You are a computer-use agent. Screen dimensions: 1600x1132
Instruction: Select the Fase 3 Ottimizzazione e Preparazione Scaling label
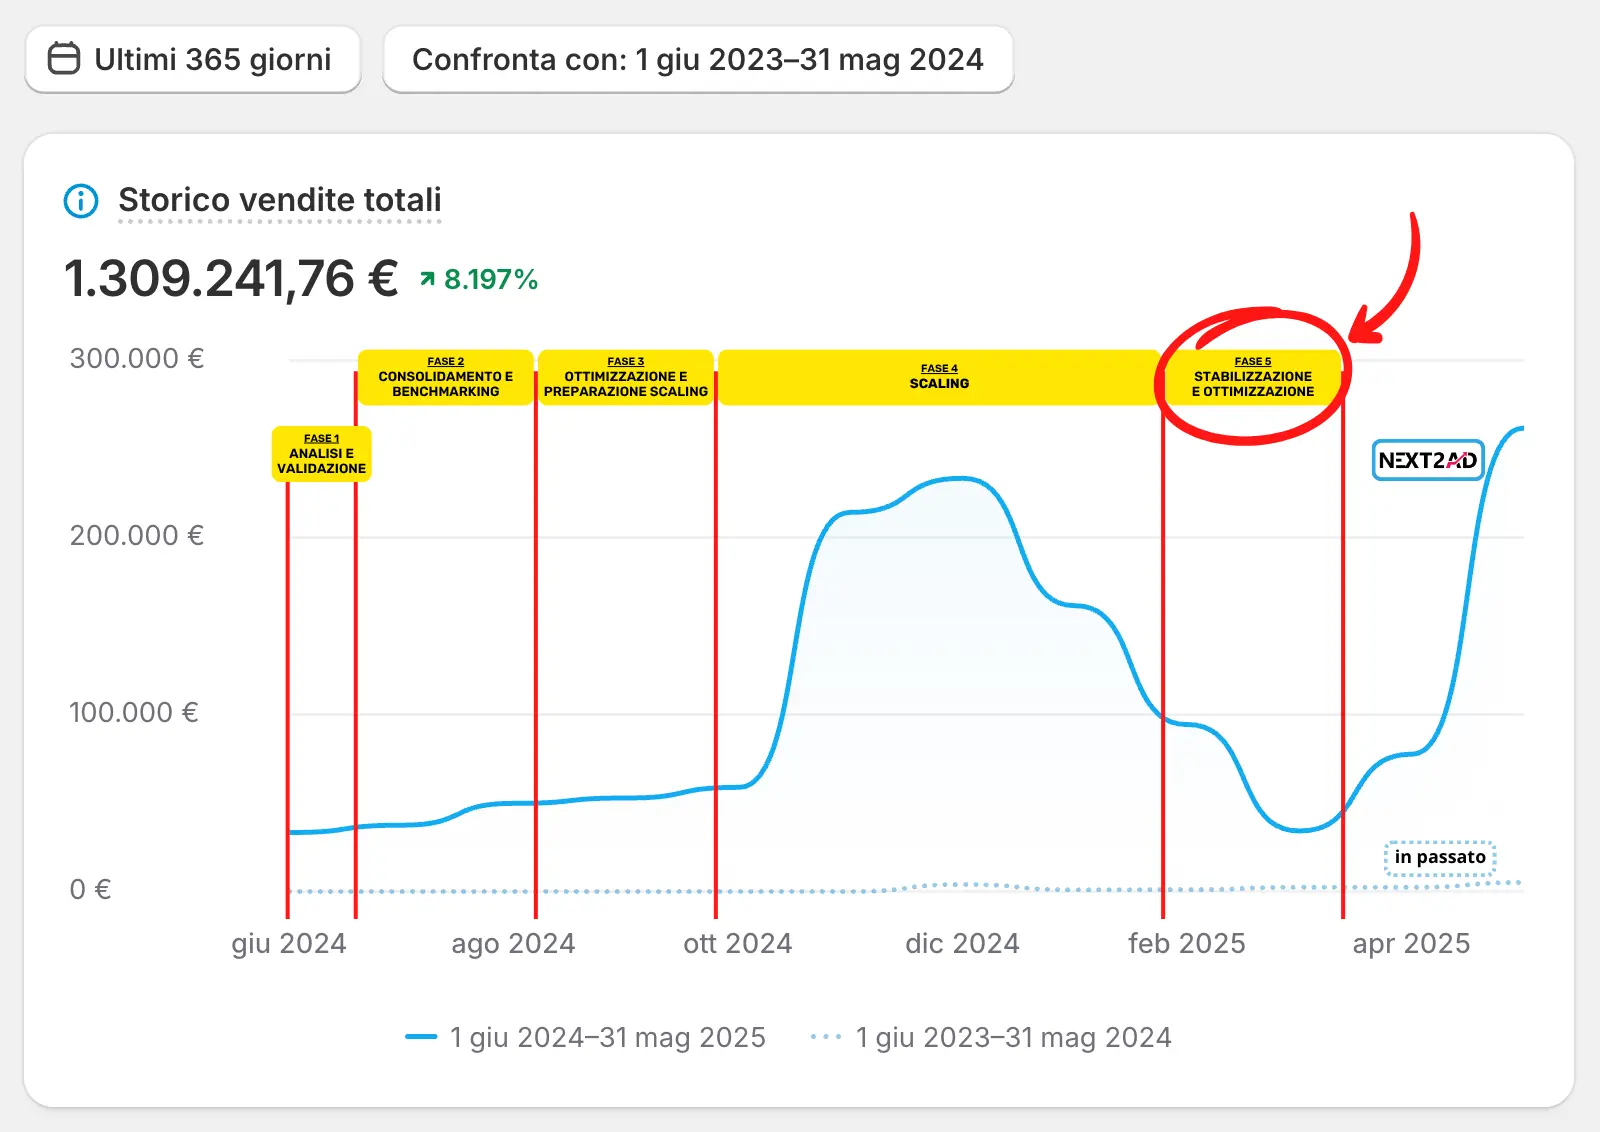(x=625, y=377)
